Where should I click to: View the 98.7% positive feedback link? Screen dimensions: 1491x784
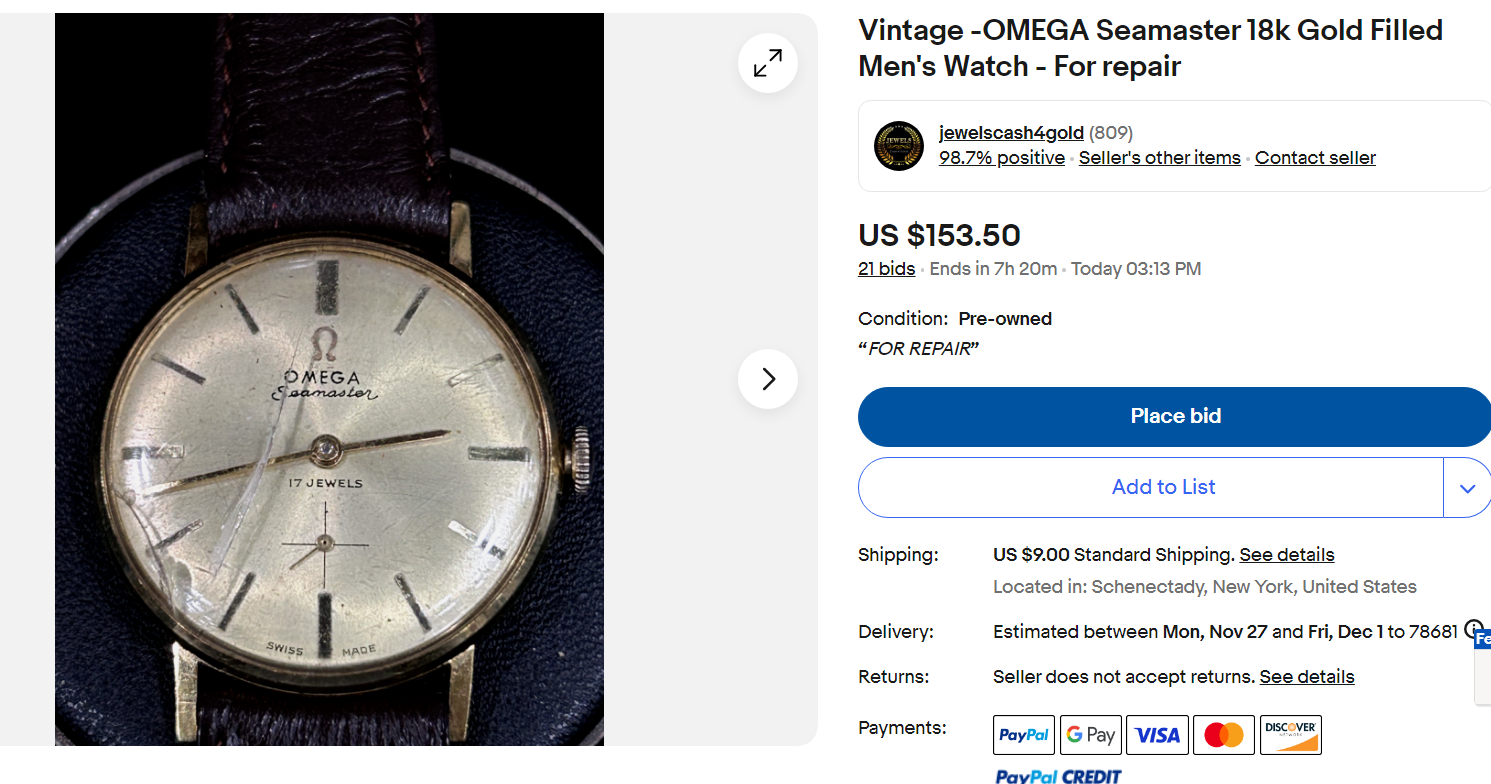click(1001, 158)
